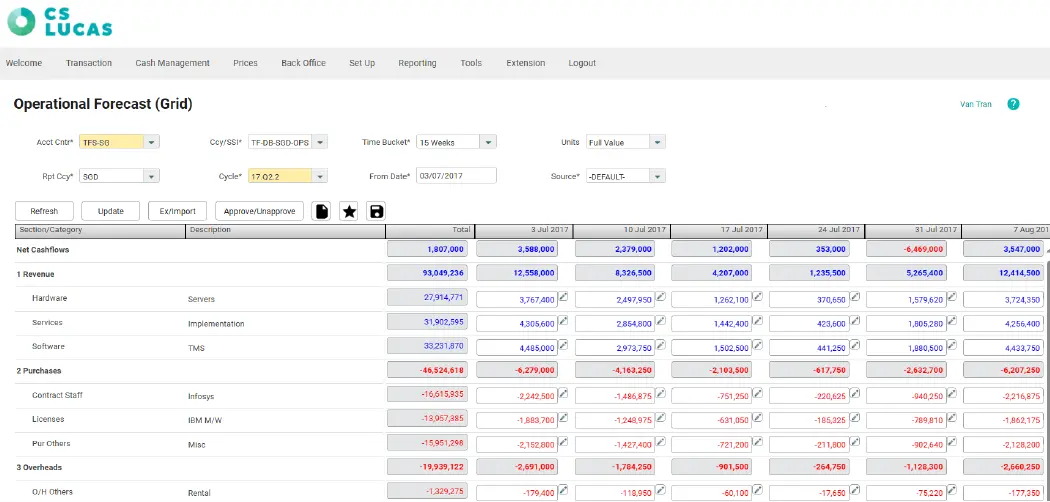Open the Acct Cntr dropdown
Screen dimensions: 1050x502
point(152,142)
